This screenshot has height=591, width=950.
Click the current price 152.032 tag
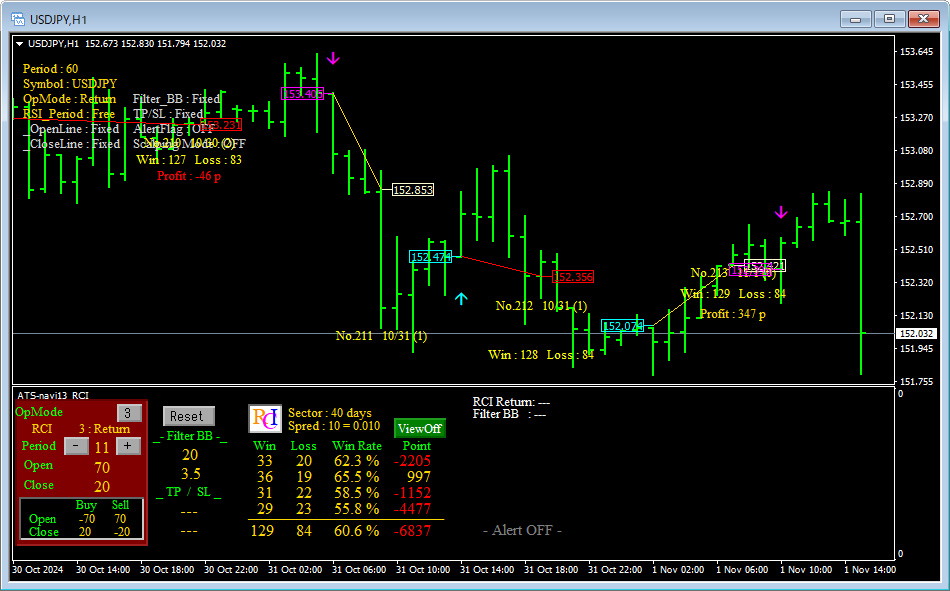point(917,333)
